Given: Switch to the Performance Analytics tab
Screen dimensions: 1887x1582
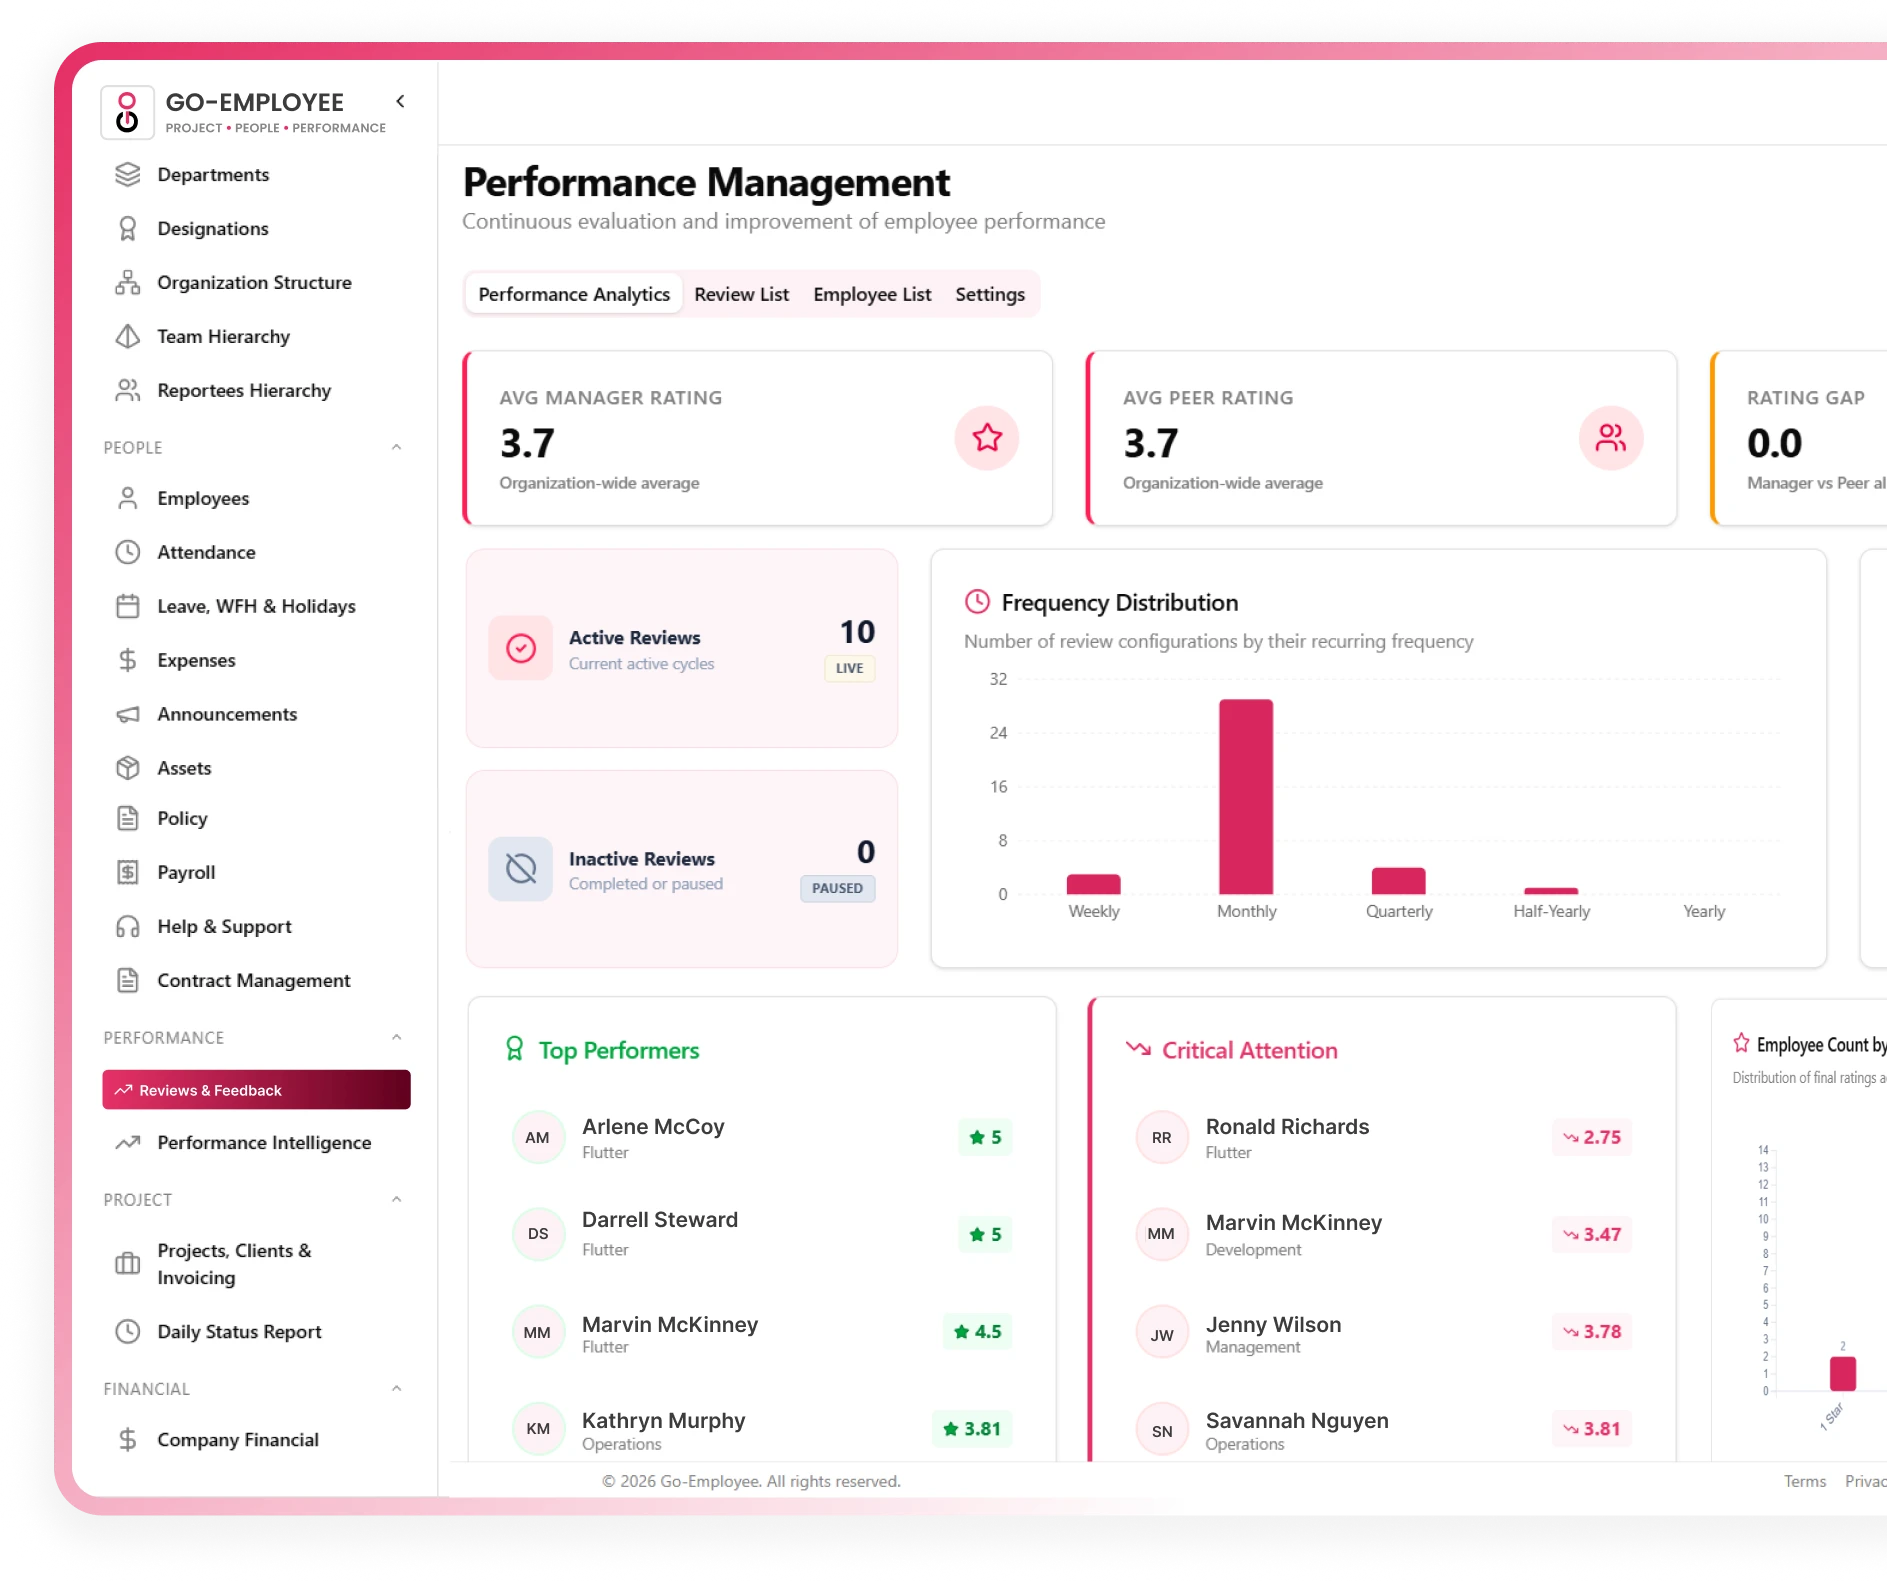Looking at the screenshot, I should (574, 294).
